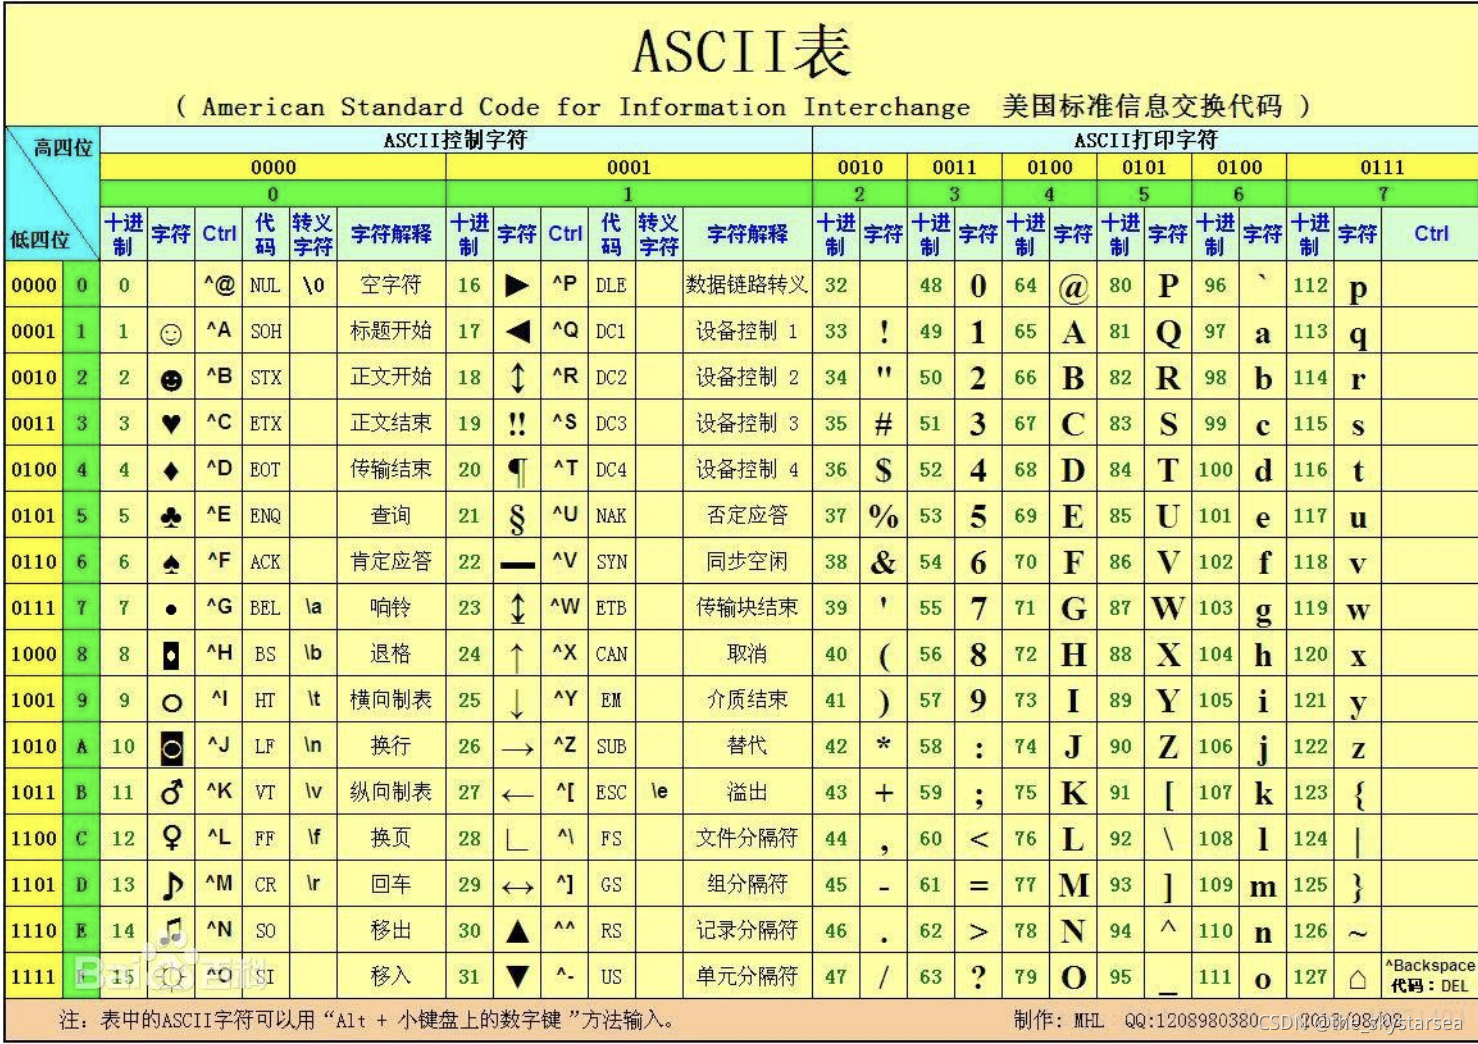The image size is (1478, 1044).
Task: Click the downward solid triangle for code 31
Action: coord(517,977)
